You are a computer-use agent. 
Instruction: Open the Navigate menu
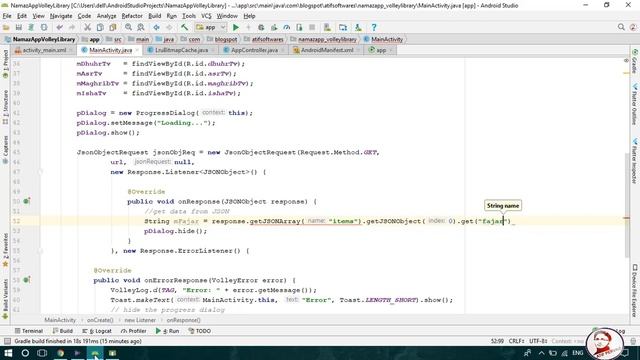pos(61,16)
